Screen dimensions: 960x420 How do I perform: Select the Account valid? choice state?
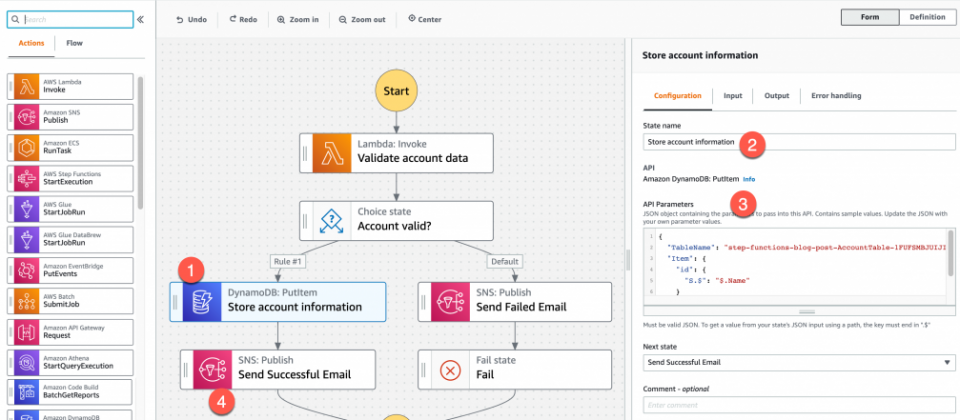coord(396,220)
